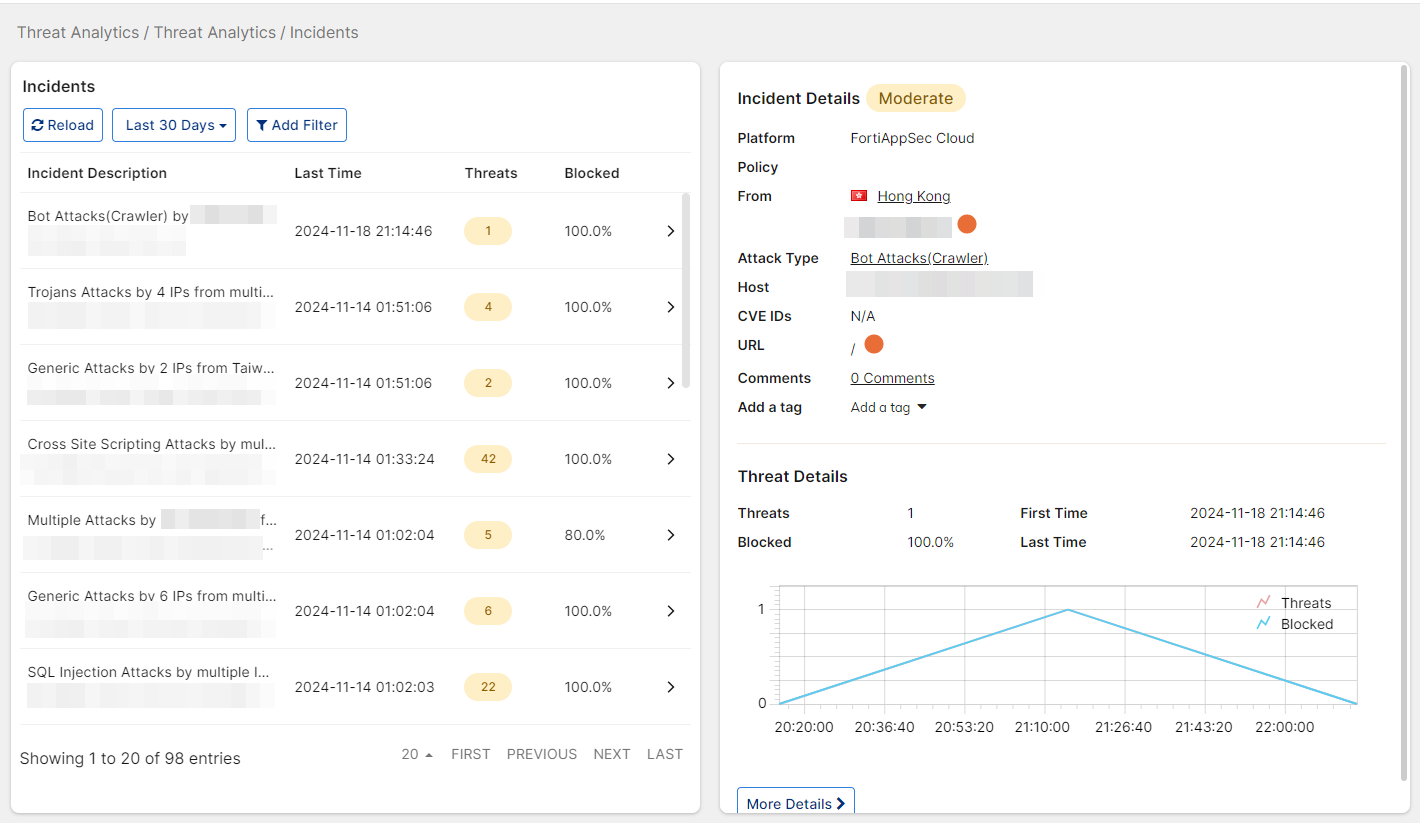The width and height of the screenshot is (1420, 823).
Task: Open the Last 30 Days time range dropdown
Action: point(174,125)
